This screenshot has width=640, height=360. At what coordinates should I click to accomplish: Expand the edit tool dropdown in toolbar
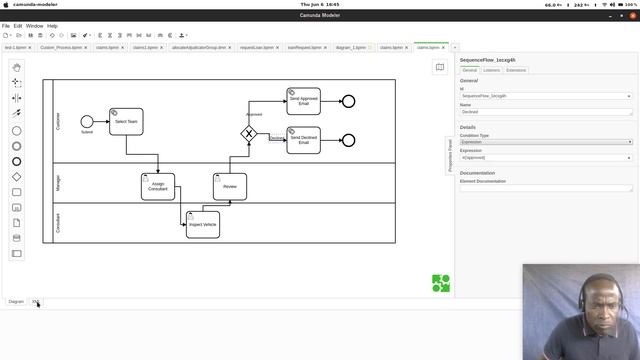coord(90,36)
